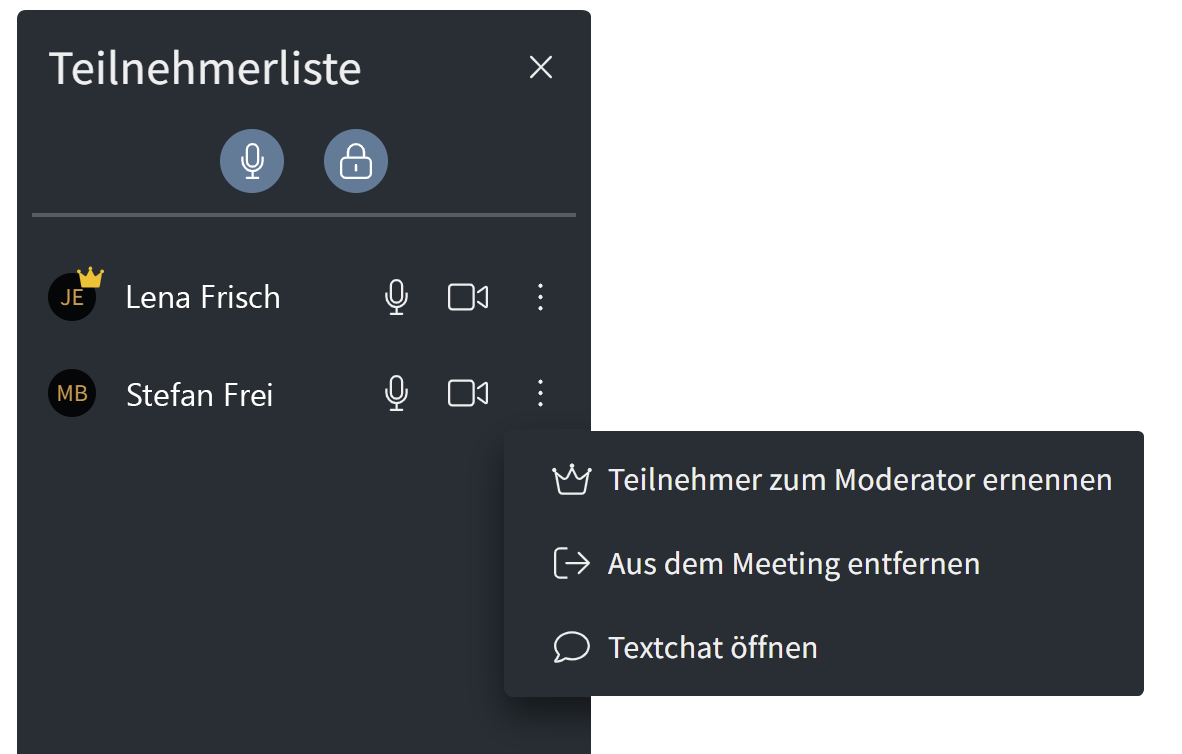Screen dimensions: 1182x754
Task: Click the crown icon in context menu
Action: (x=572, y=480)
